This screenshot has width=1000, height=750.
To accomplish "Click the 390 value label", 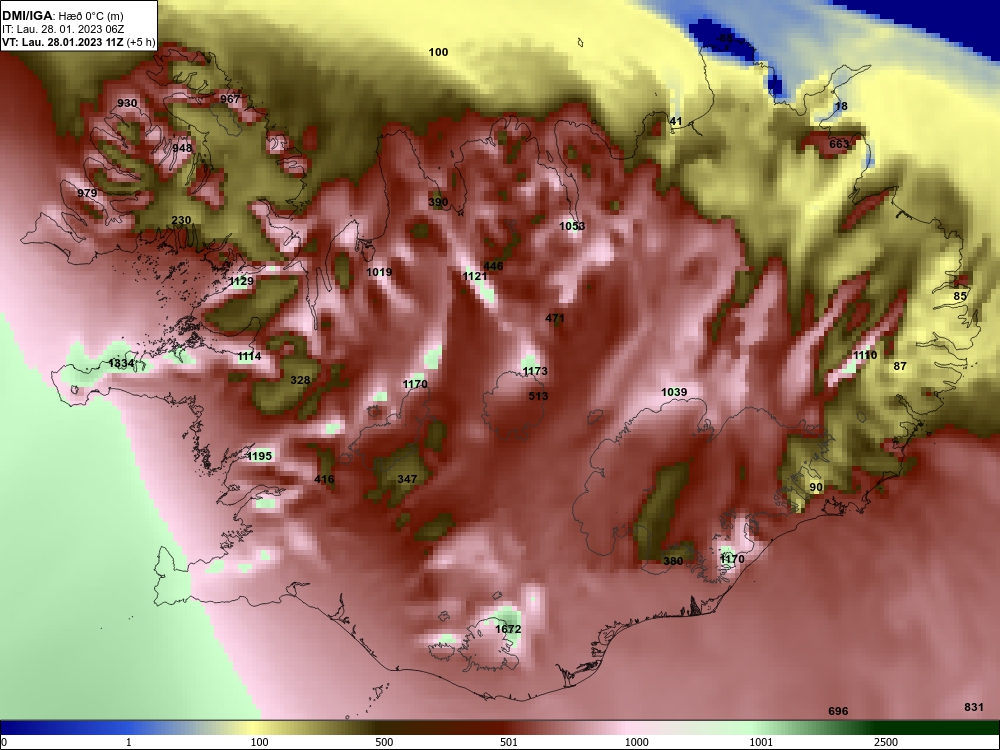I will (438, 202).
